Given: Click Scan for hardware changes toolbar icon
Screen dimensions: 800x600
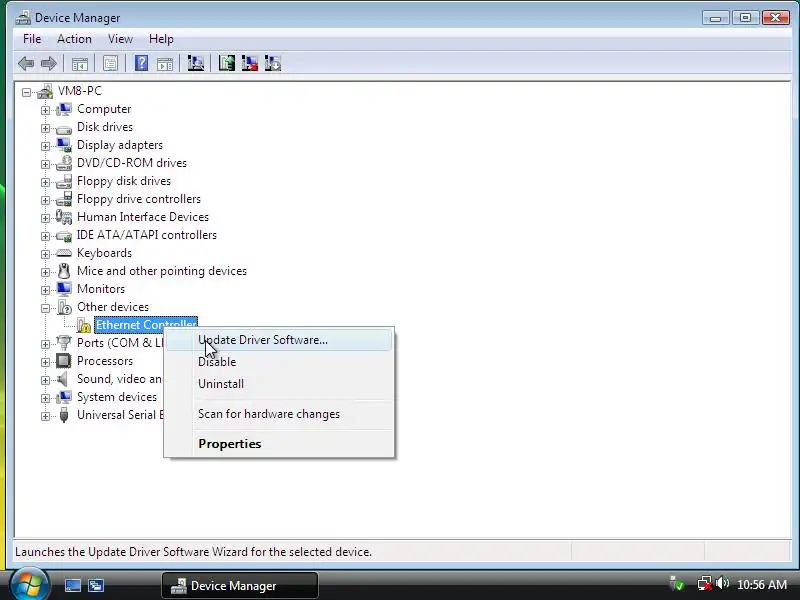Looking at the screenshot, I should click(195, 63).
